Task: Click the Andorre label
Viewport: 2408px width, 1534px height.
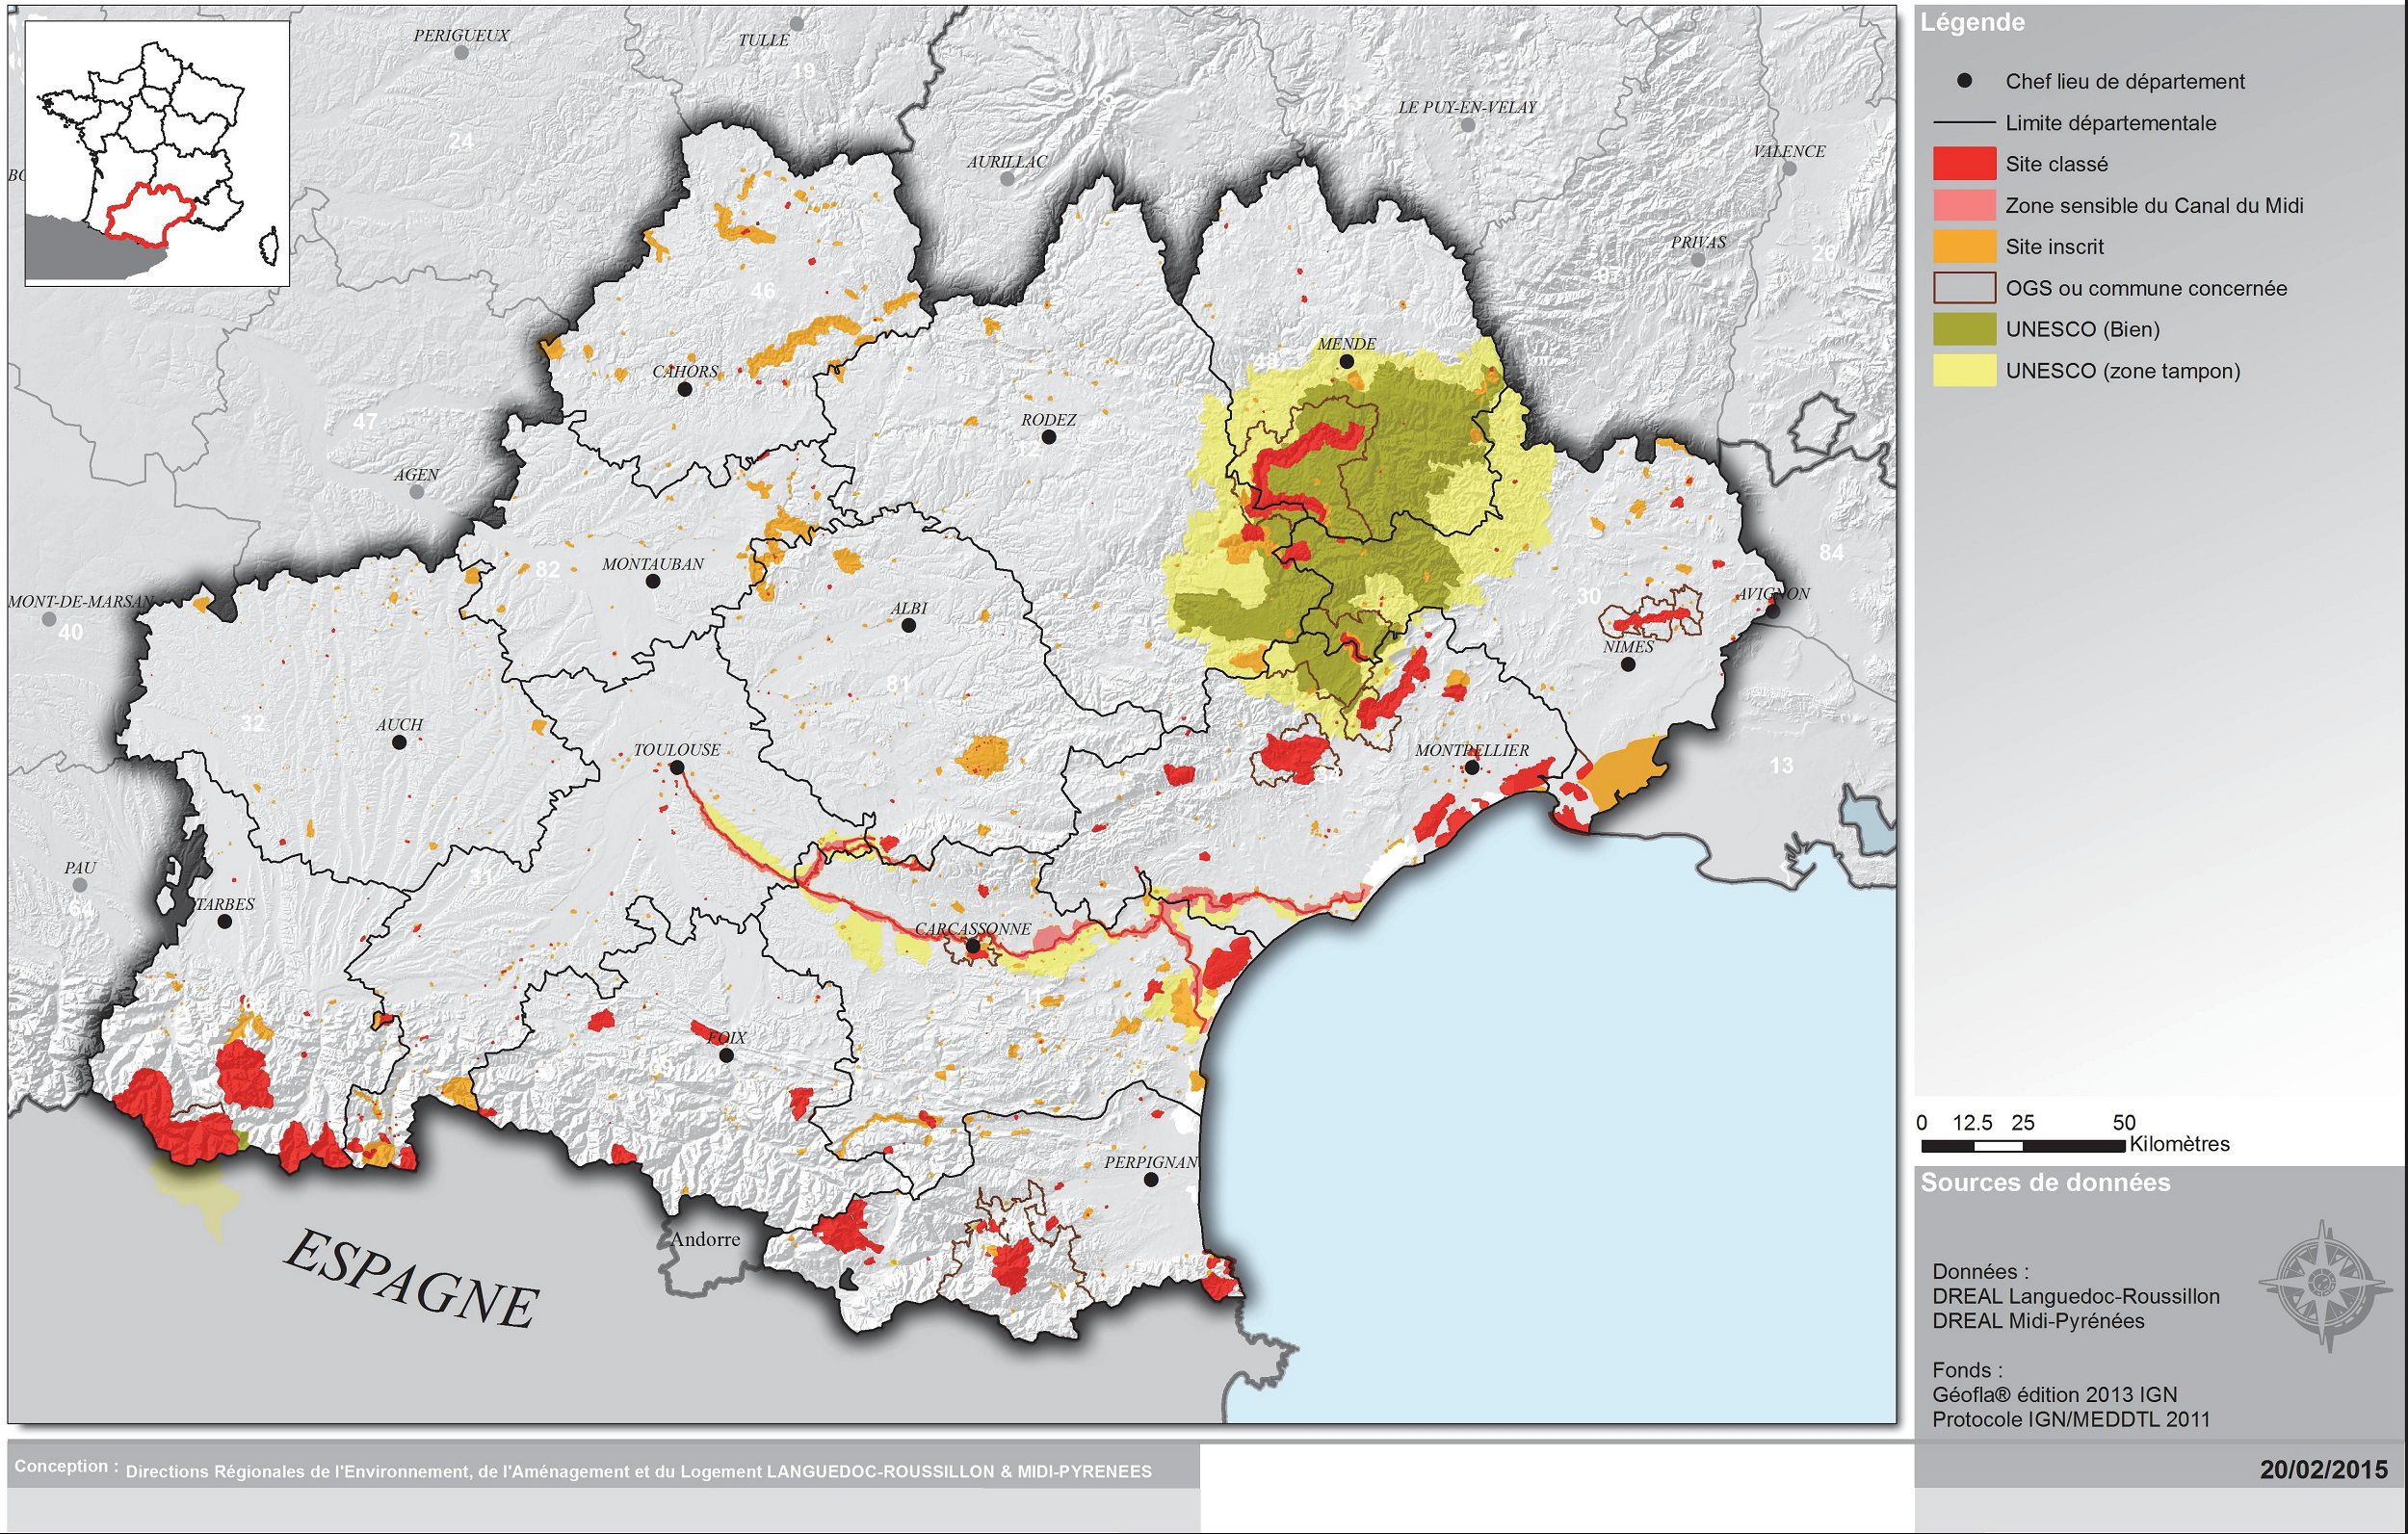Action: tap(705, 1239)
